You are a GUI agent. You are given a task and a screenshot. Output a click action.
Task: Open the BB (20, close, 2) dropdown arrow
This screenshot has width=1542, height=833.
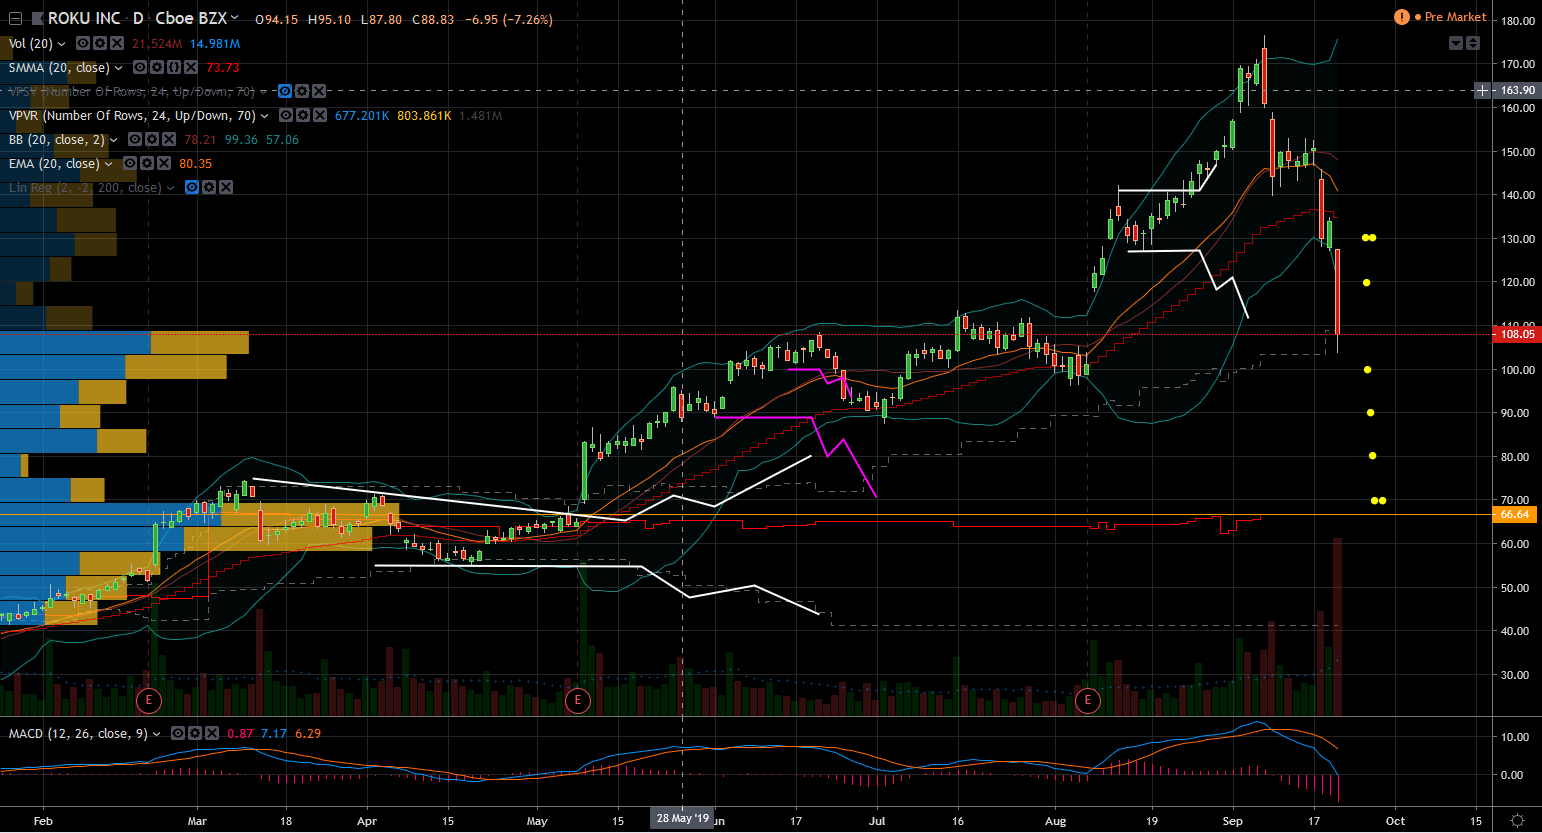(114, 140)
